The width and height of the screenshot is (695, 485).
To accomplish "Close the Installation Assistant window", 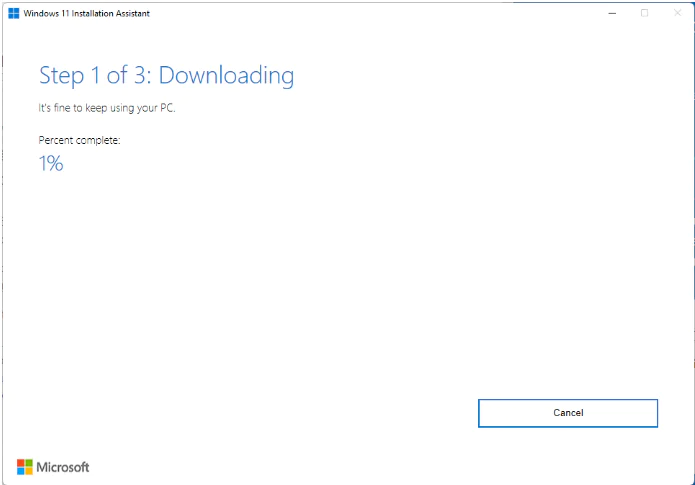I will [x=677, y=13].
